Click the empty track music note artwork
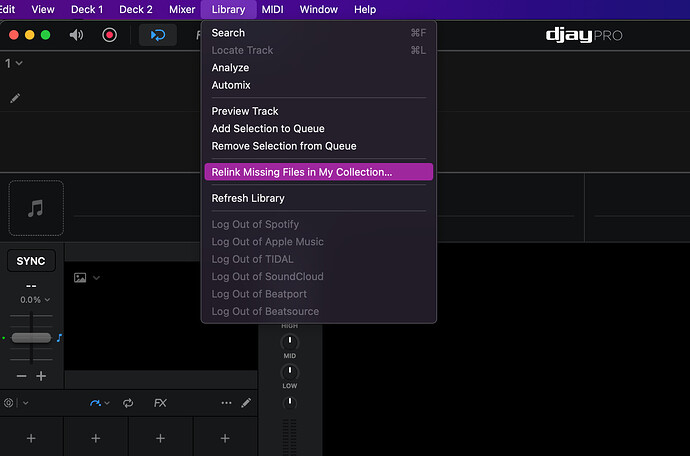The height and width of the screenshot is (456, 690). 36,208
